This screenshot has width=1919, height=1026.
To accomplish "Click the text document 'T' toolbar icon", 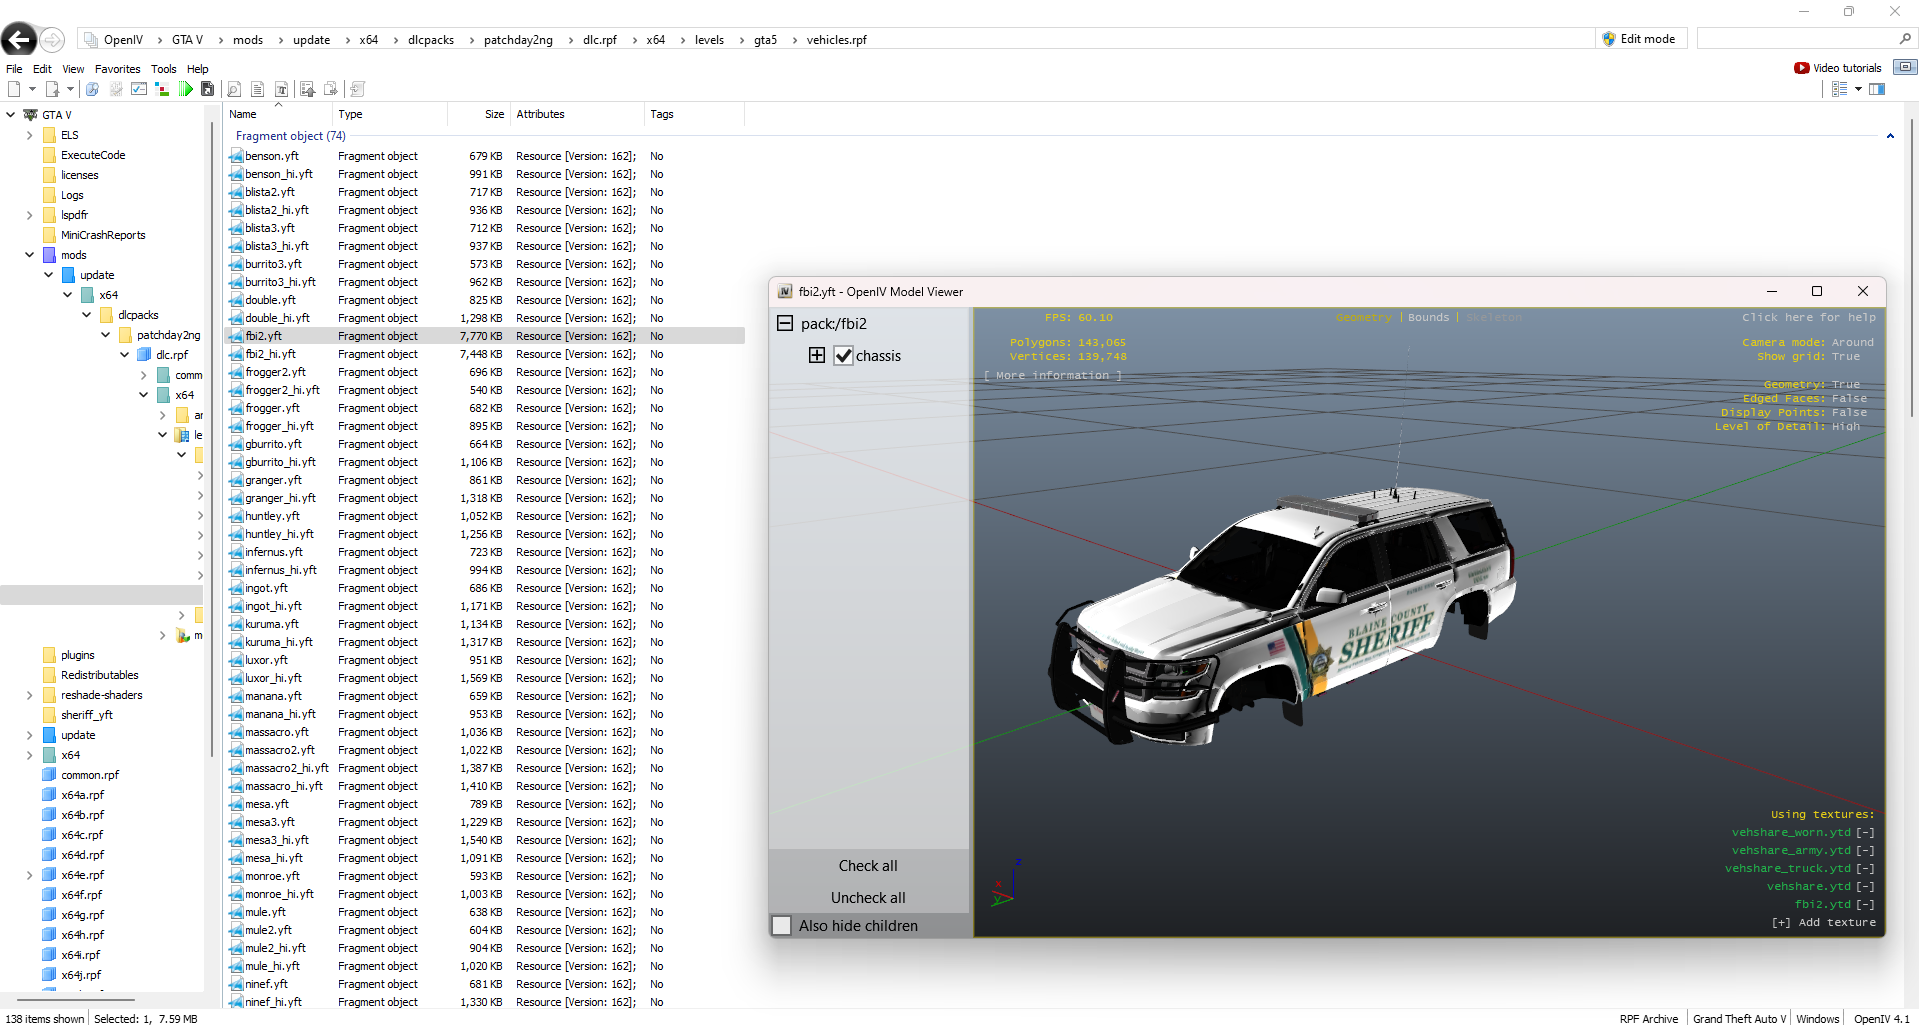I will click(x=281, y=89).
